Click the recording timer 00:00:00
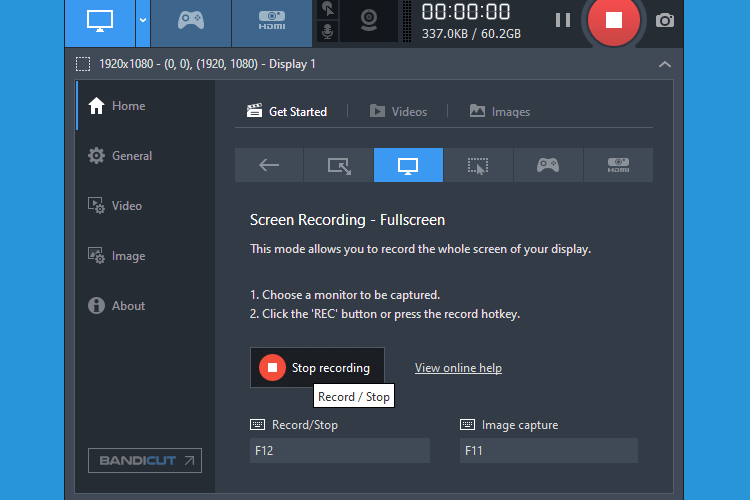The height and width of the screenshot is (500, 750). click(x=466, y=11)
